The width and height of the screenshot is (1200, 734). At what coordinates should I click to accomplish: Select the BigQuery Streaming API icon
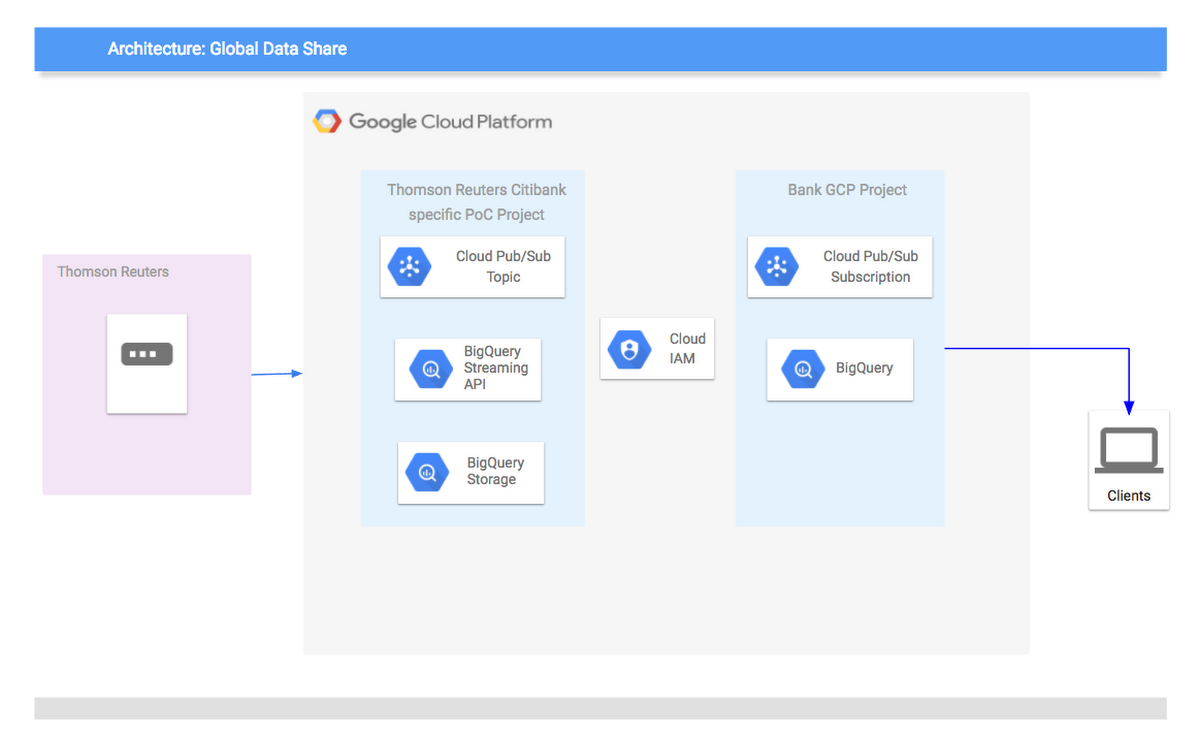click(430, 369)
